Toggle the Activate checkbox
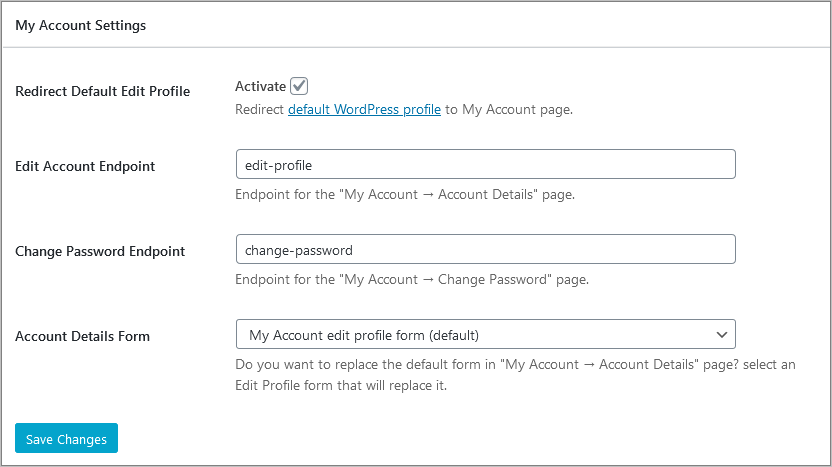Screen dimensions: 832x467 click(299, 86)
